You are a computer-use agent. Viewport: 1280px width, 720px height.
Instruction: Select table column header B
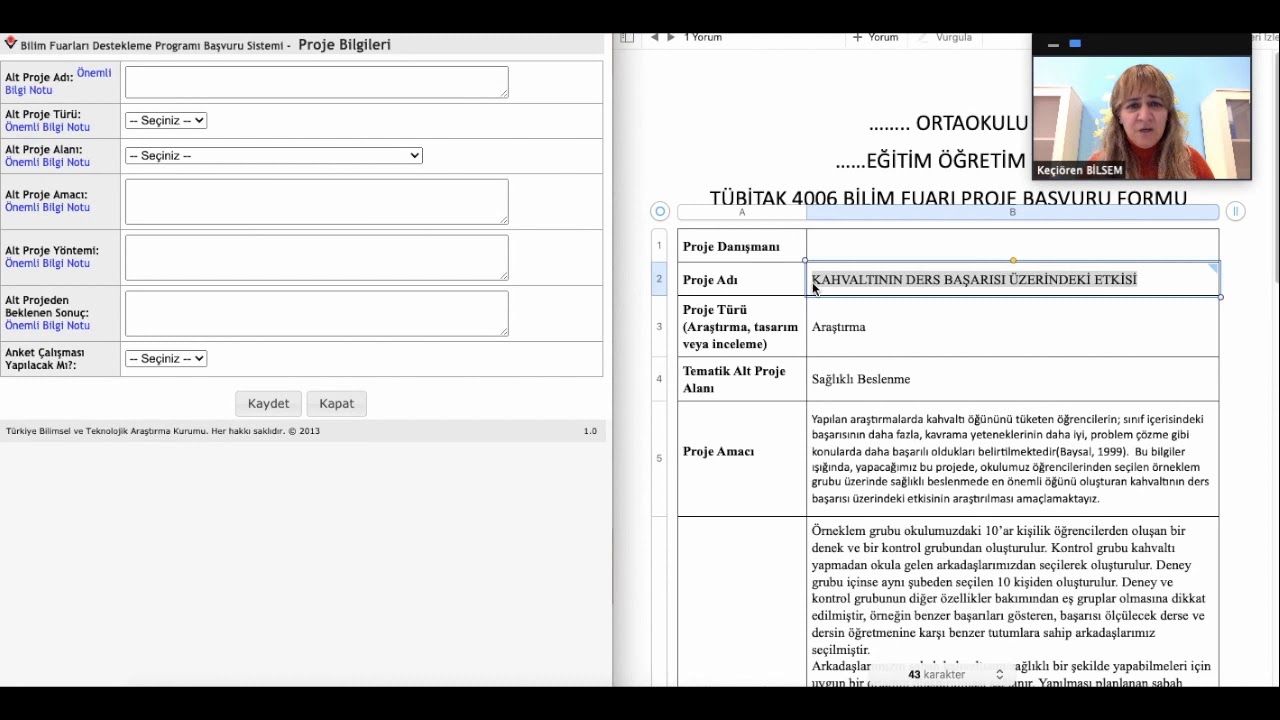(1012, 212)
